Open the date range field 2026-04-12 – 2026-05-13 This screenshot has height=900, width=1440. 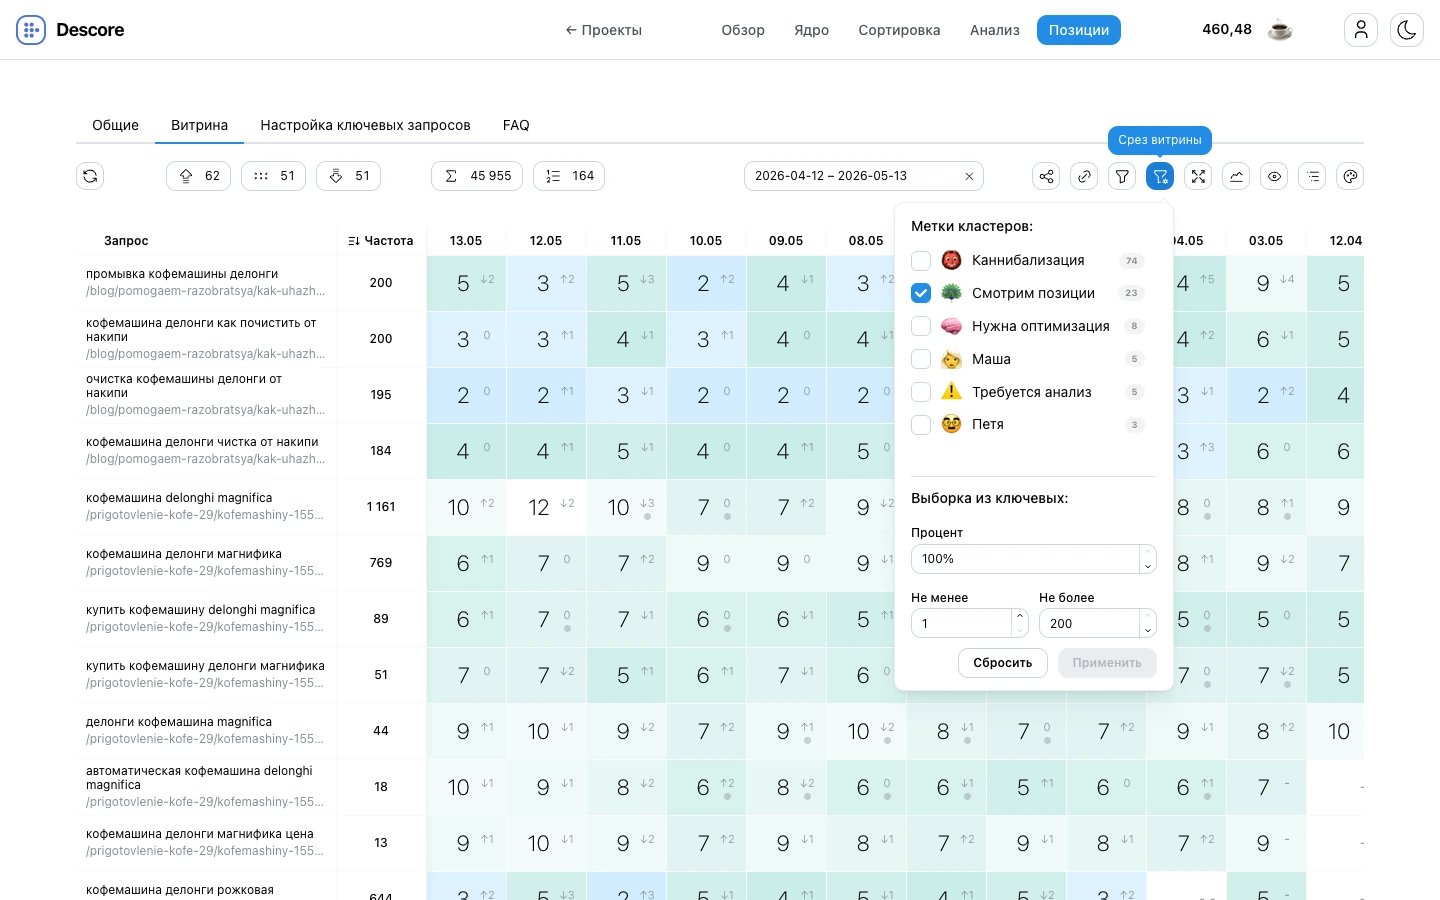[864, 176]
